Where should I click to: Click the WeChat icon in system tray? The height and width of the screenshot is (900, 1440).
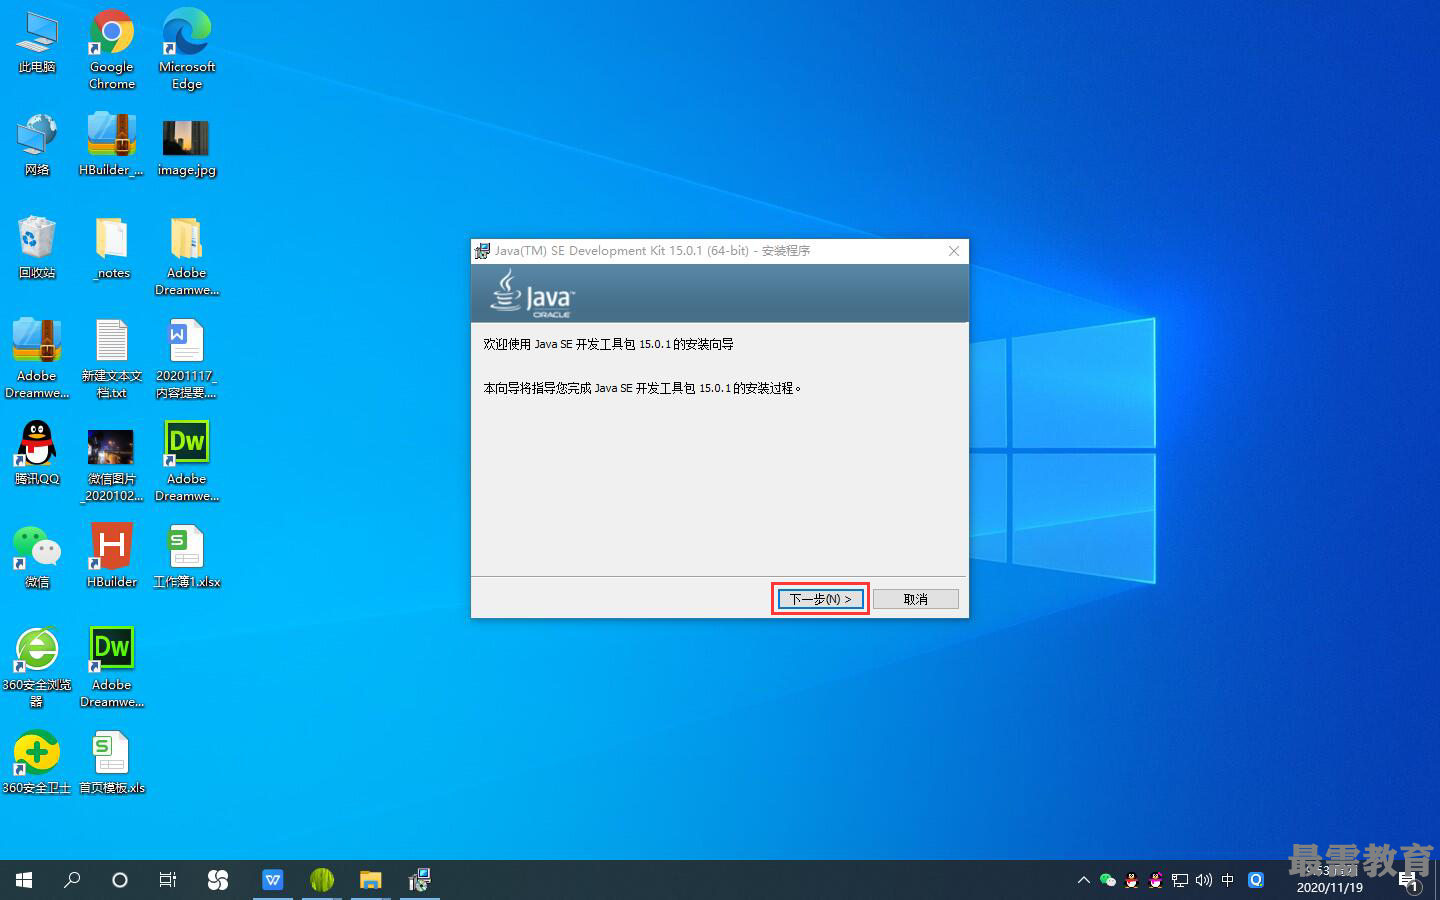click(x=1107, y=880)
